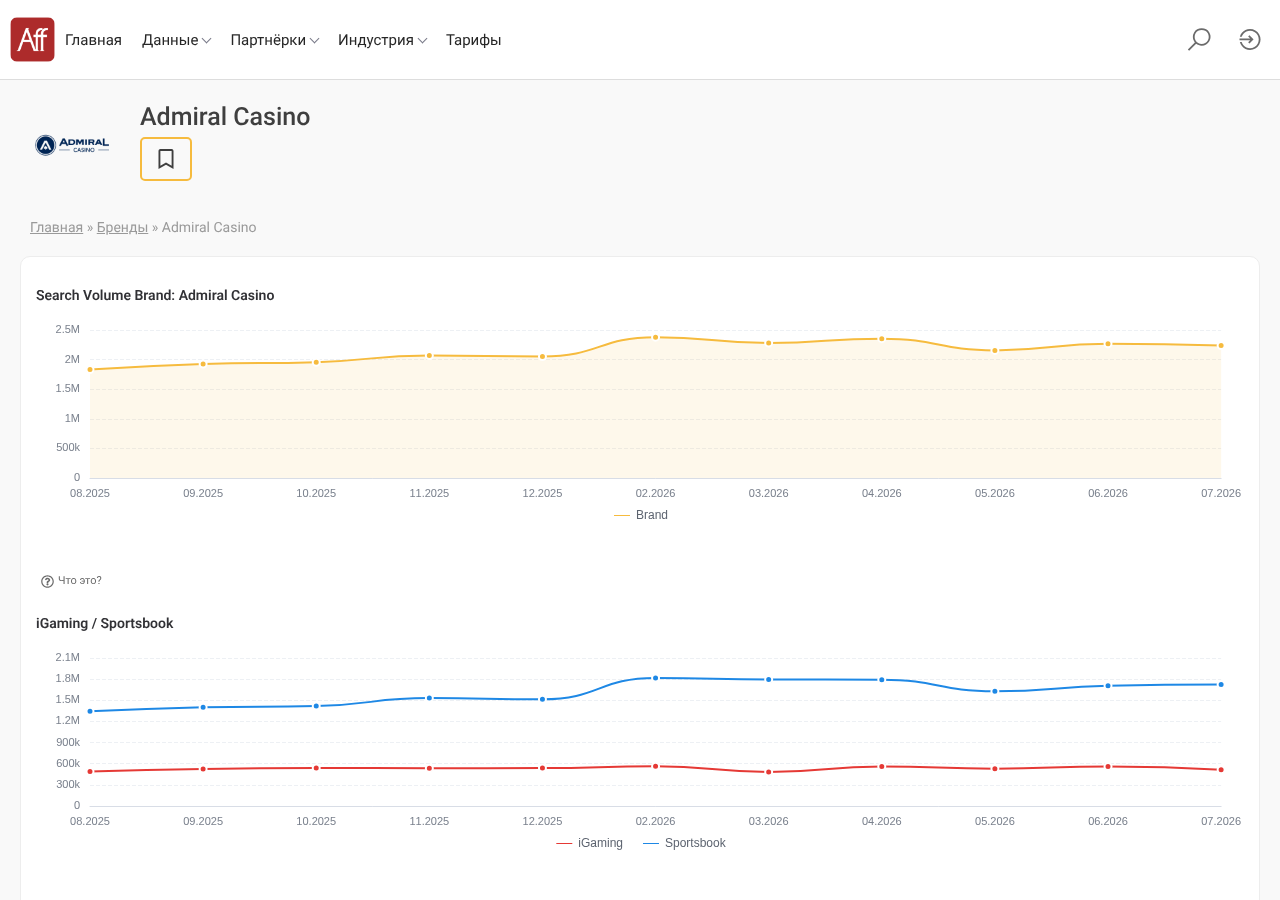
Task: Click the Sportsbook data point for 10.2025
Action: [x=316, y=768]
